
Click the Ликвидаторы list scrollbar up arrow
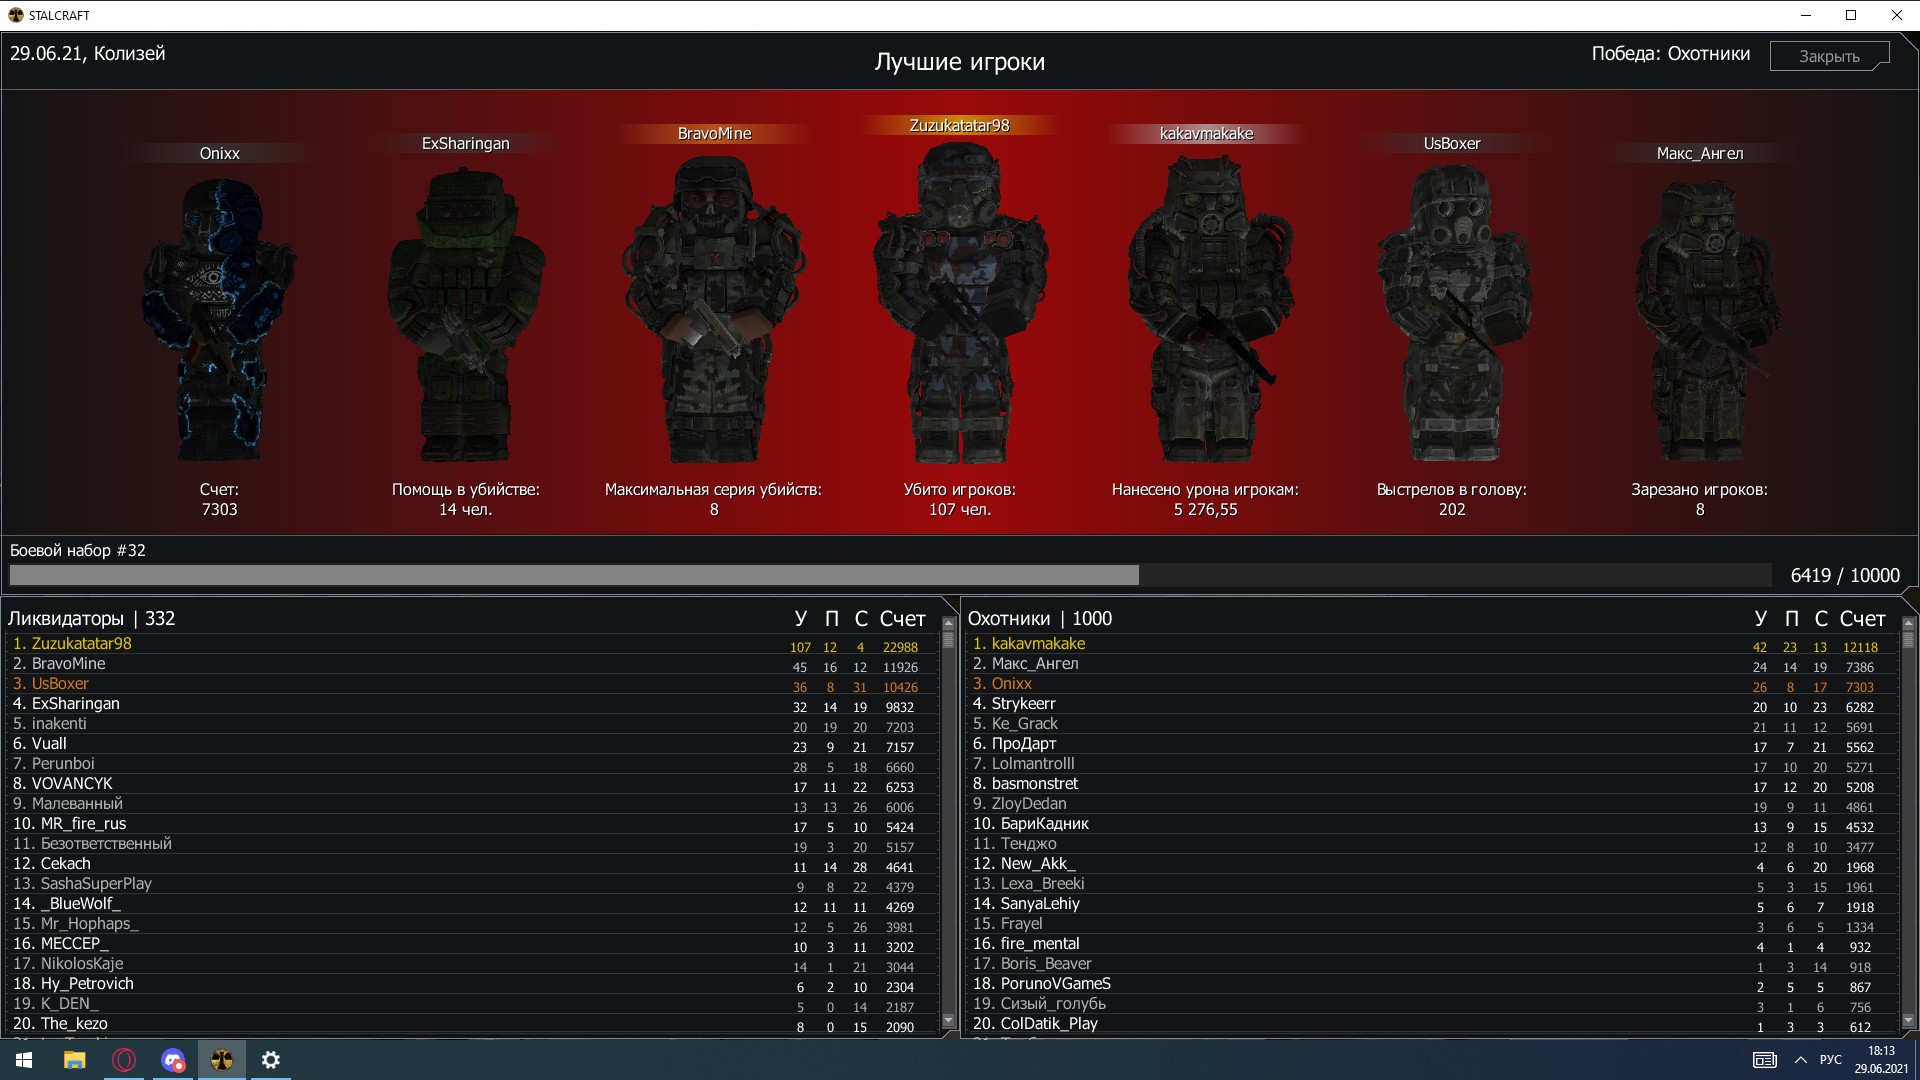(949, 623)
